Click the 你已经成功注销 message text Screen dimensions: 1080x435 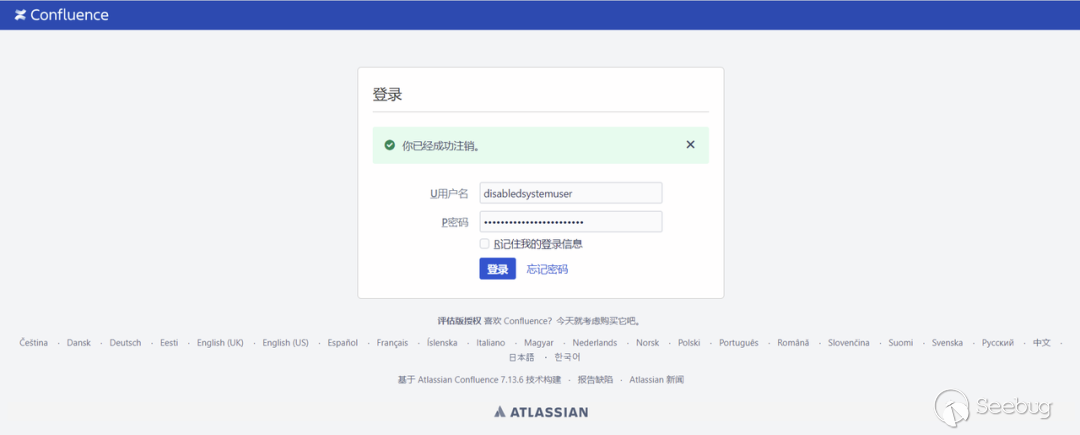pos(441,145)
